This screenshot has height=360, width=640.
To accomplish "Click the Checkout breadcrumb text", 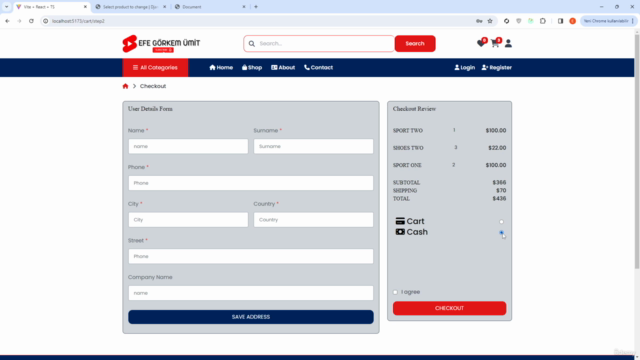I will pyautogui.click(x=153, y=86).
